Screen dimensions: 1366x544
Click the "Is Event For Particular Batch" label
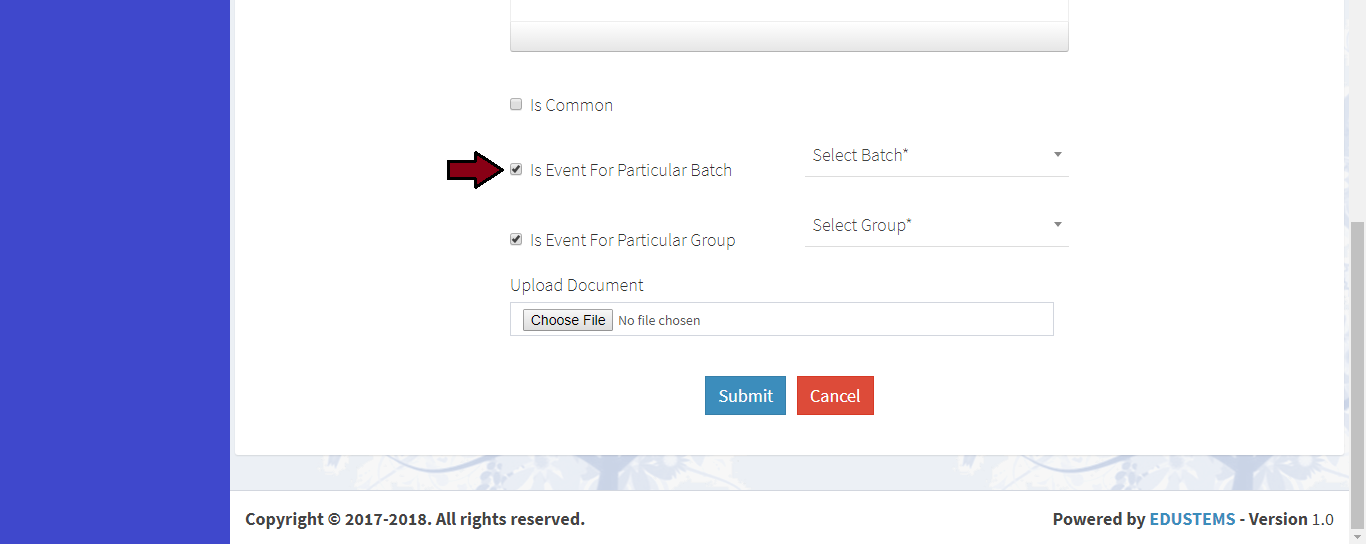[x=631, y=170]
